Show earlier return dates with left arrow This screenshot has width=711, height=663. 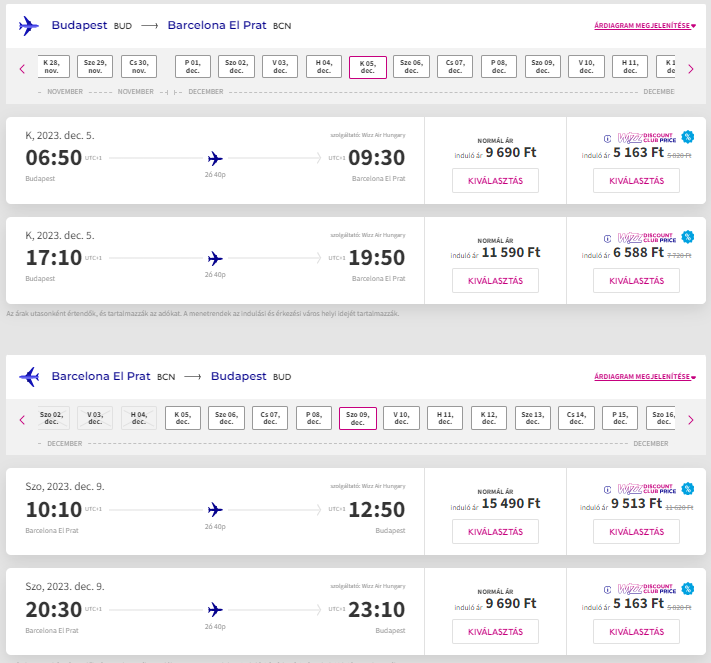(x=22, y=420)
